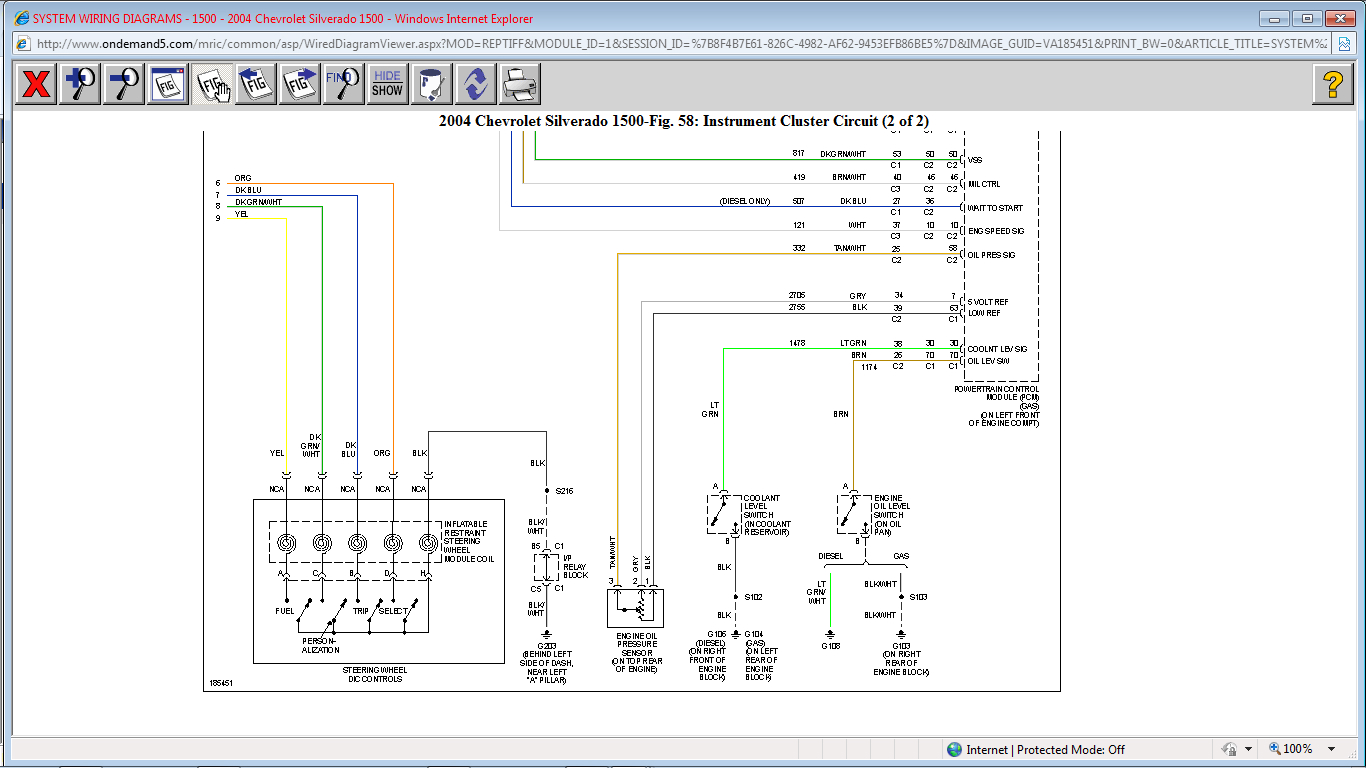Click the paint bucket color icon
Viewport: 1366px width, 768px height.
tap(432, 84)
